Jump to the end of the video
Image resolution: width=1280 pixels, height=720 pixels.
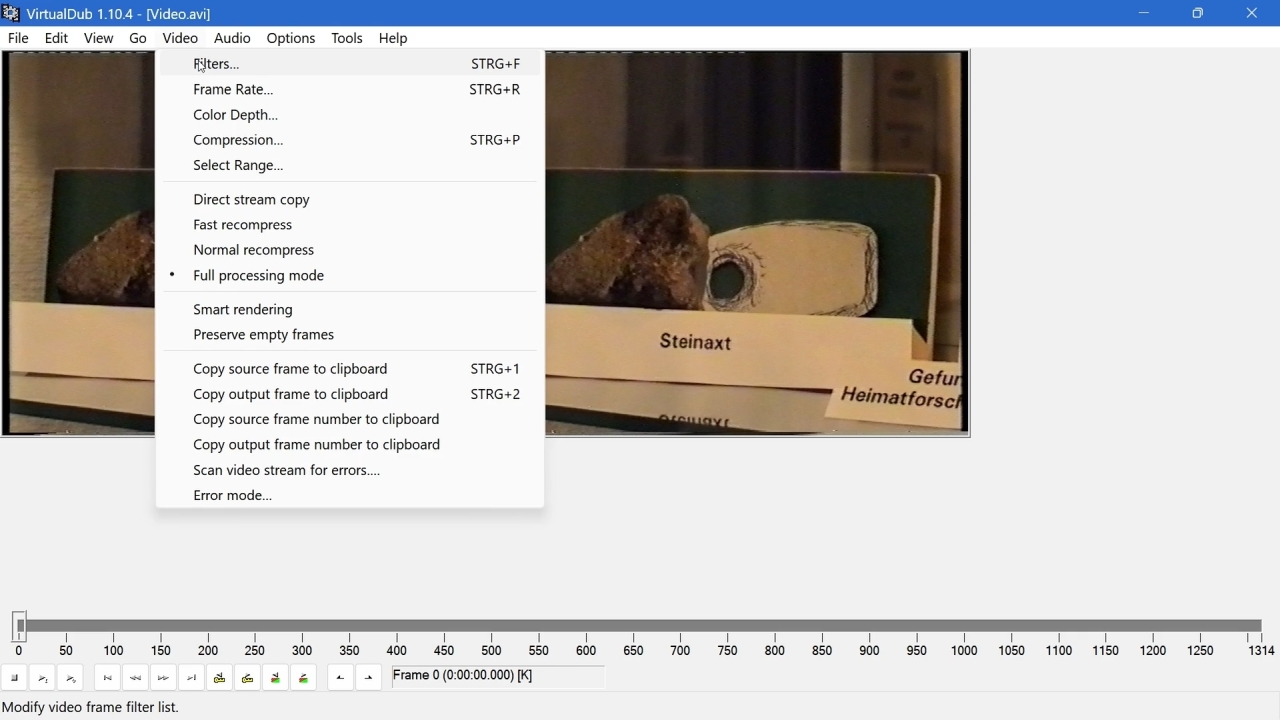tap(192, 678)
